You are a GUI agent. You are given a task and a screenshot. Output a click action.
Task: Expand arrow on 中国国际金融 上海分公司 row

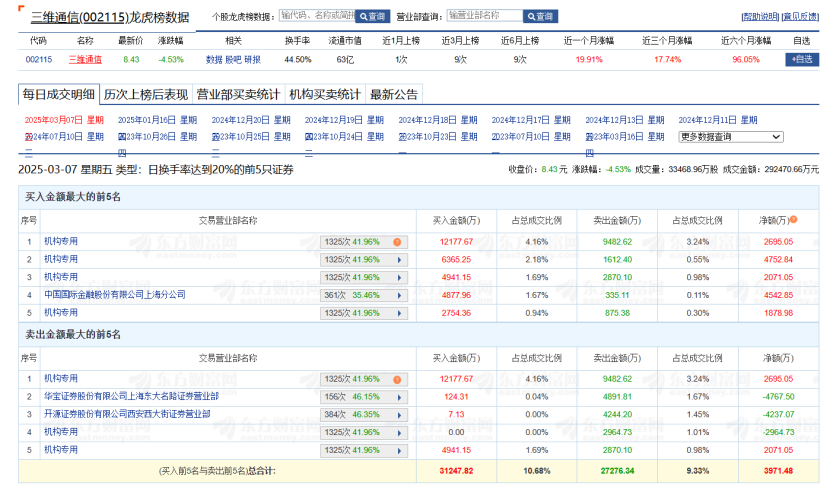(397, 295)
